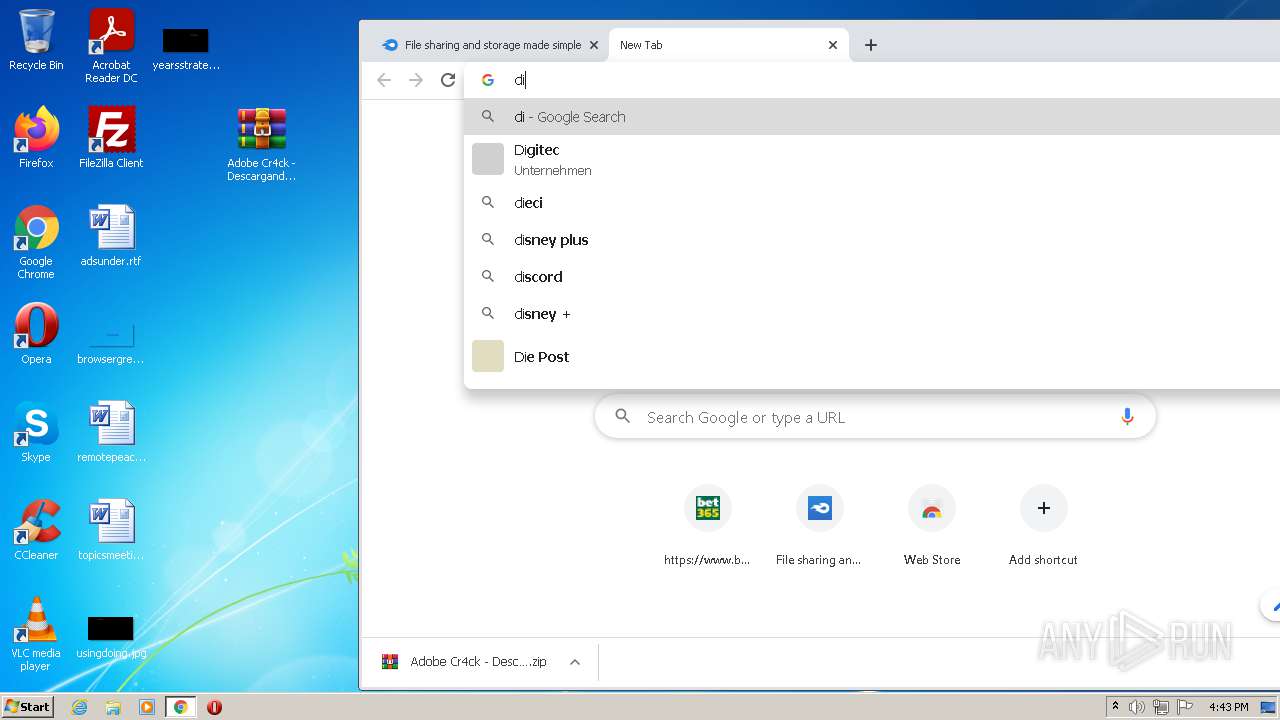Open Acrobat Reader DC desktop icon
The height and width of the screenshot is (720, 1280).
click(x=111, y=46)
